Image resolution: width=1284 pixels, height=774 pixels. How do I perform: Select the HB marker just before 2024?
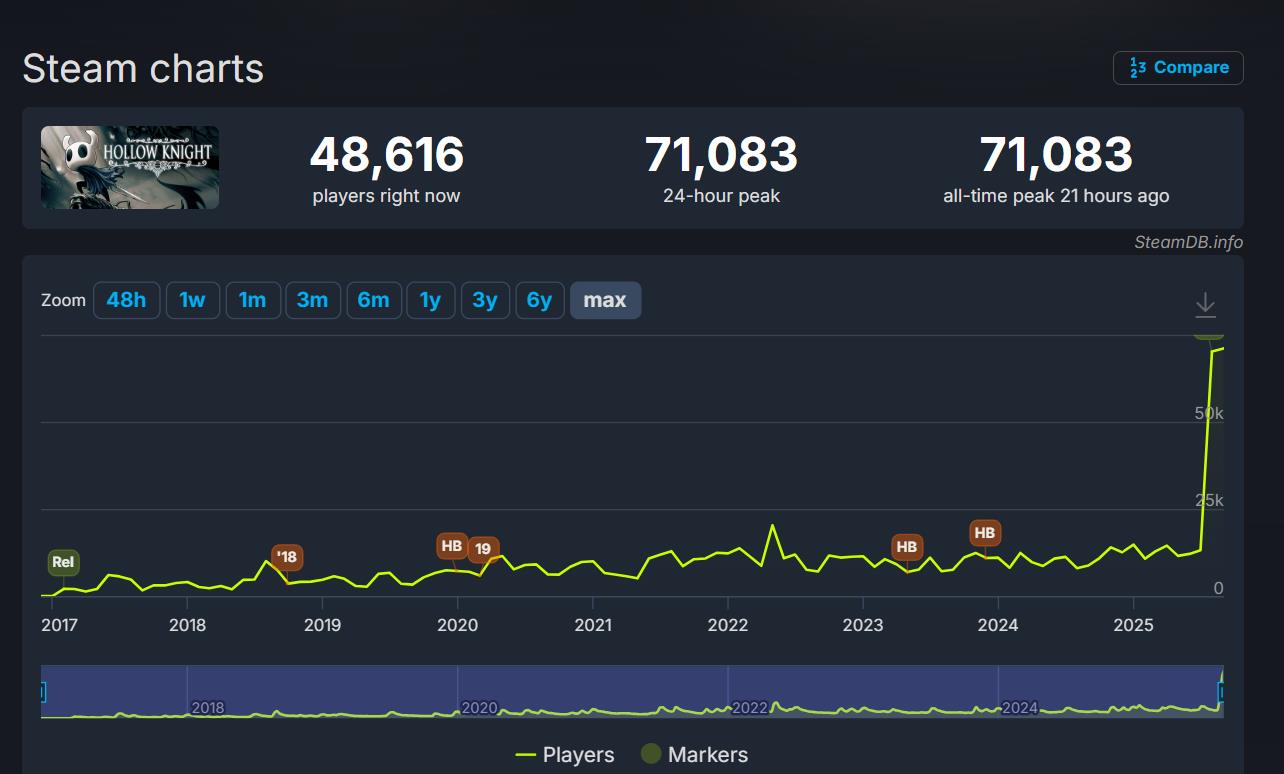pyautogui.click(x=984, y=533)
